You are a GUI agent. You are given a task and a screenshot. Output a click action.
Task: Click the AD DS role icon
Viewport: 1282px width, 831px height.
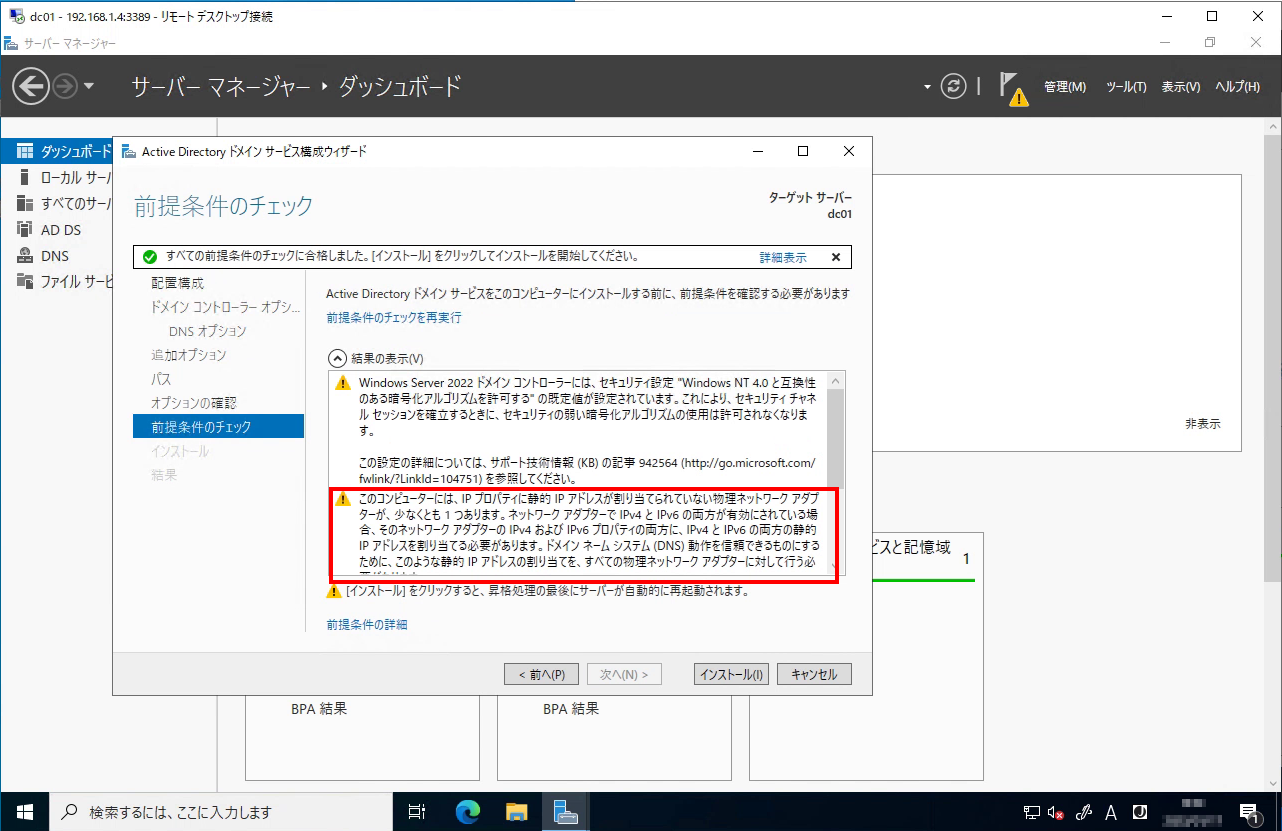(x=25, y=229)
